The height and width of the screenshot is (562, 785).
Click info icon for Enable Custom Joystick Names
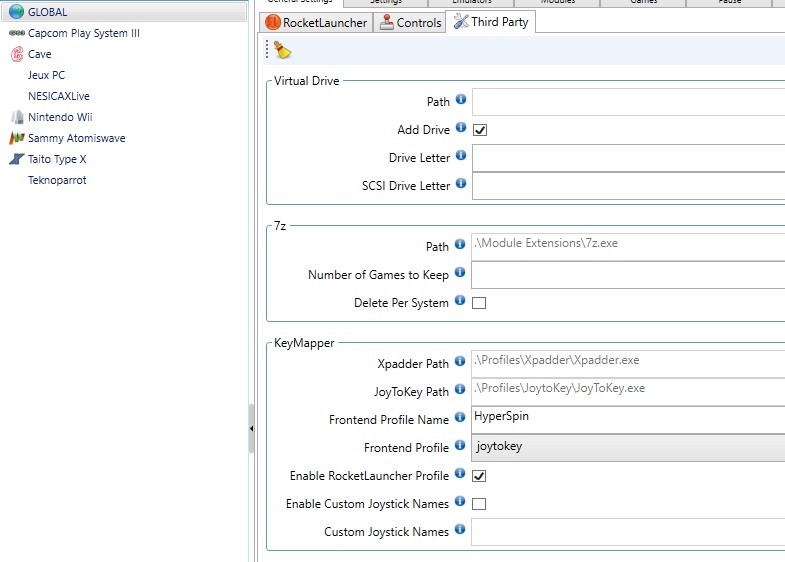(460, 501)
